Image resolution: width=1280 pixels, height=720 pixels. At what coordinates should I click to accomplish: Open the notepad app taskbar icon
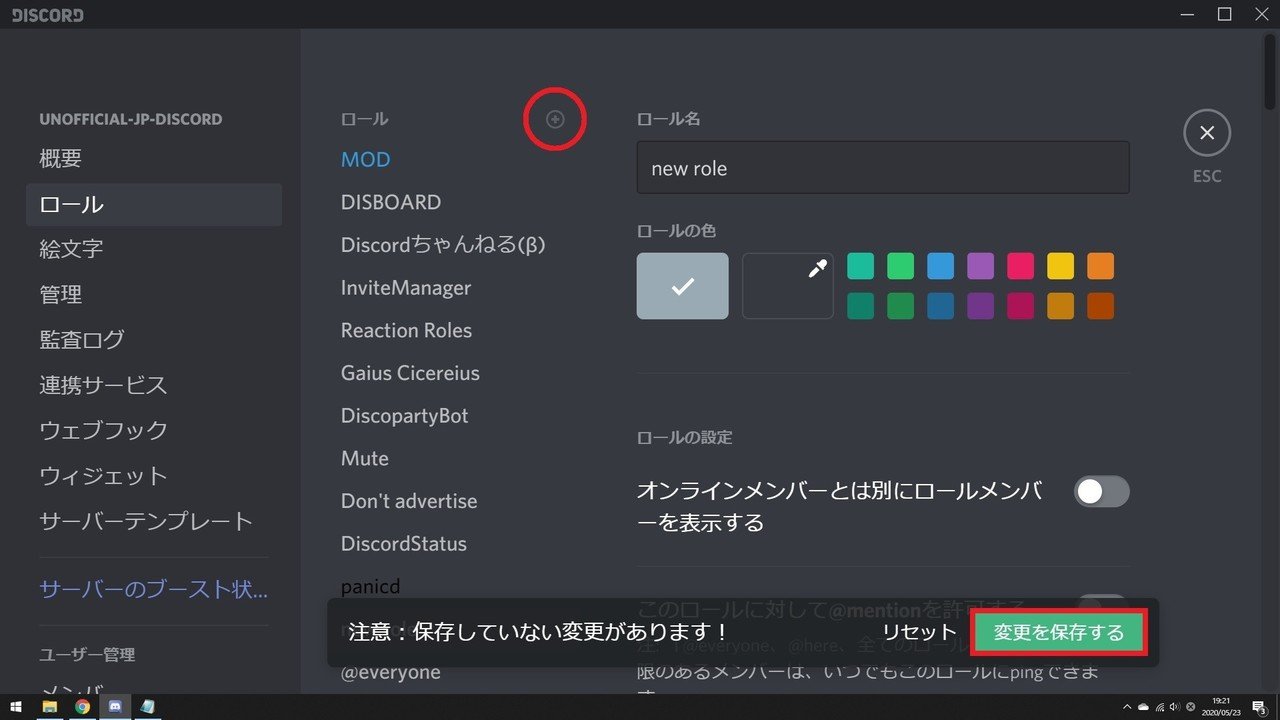[x=148, y=707]
